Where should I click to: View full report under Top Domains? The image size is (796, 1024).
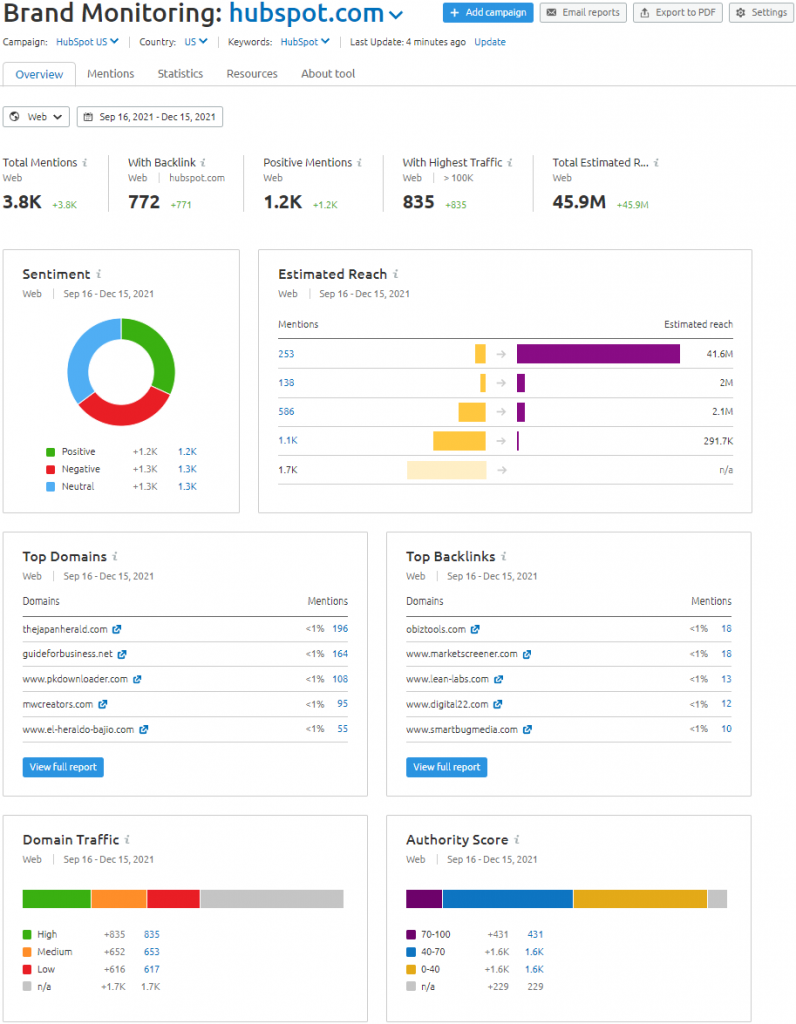tap(63, 767)
